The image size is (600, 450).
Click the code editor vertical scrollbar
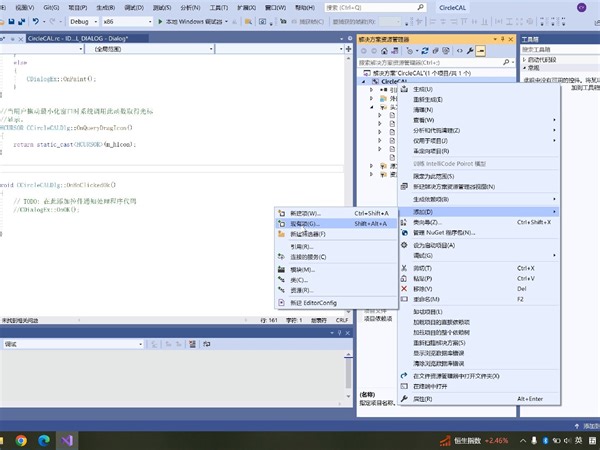348,186
